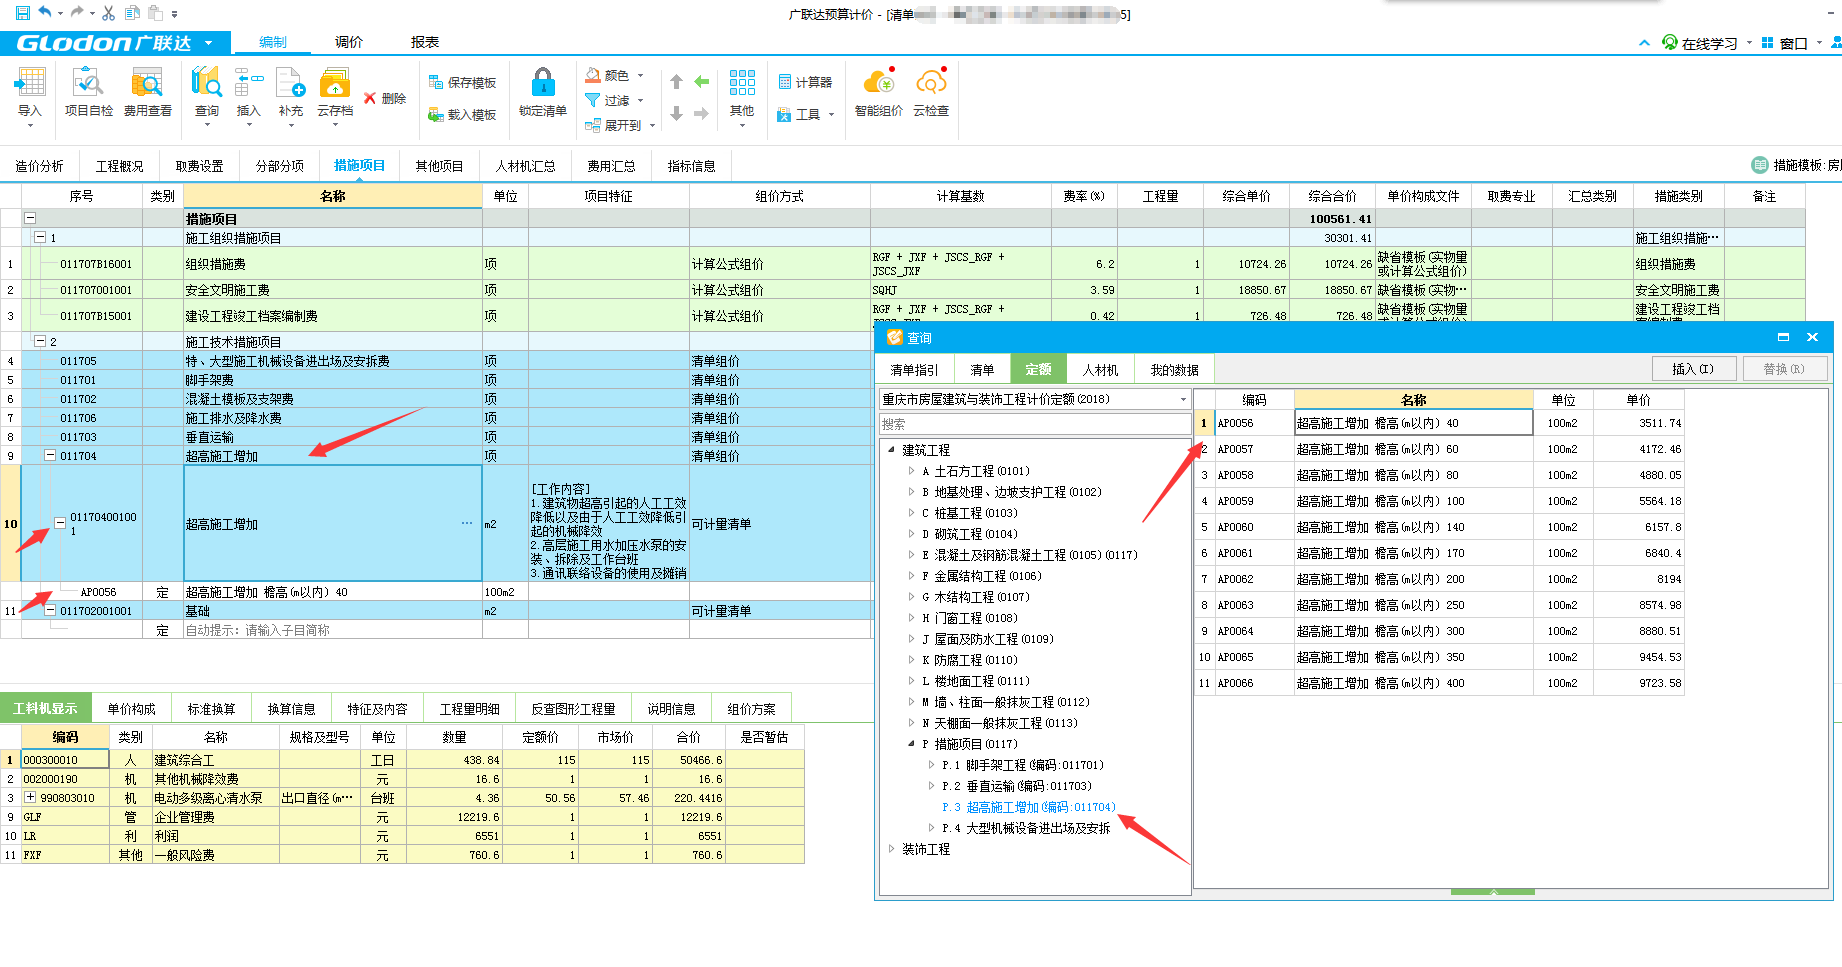
Task: Open 工具 tools dropdown
Action: click(x=806, y=114)
